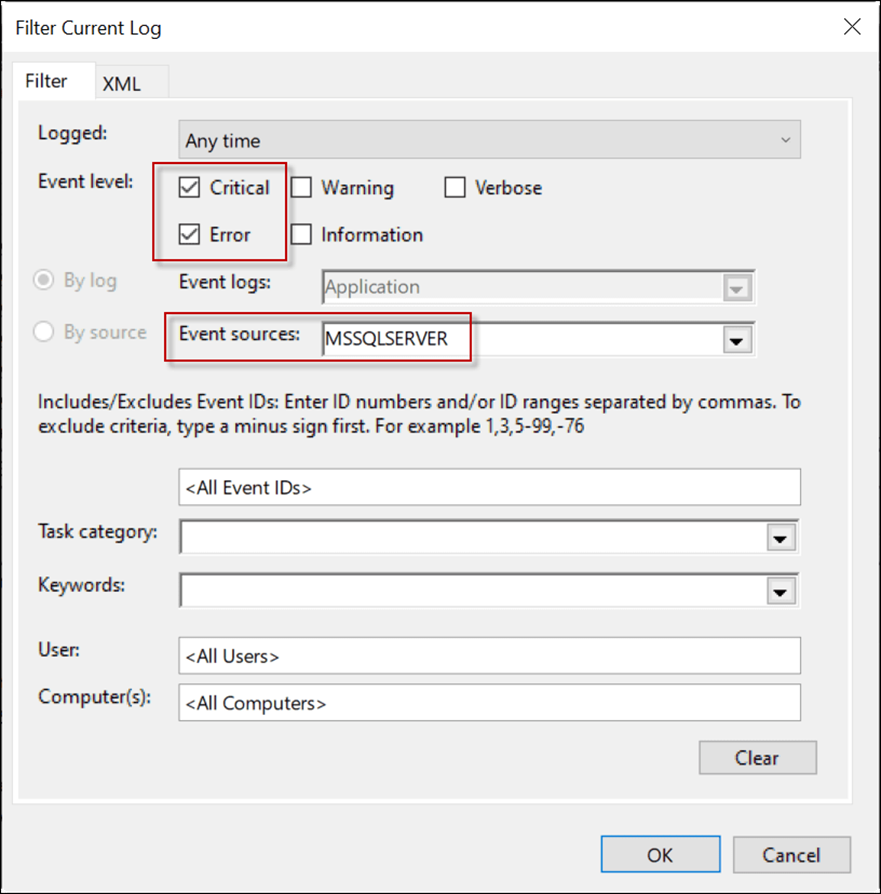Expand the Event sources dropdown arrow

point(737,340)
